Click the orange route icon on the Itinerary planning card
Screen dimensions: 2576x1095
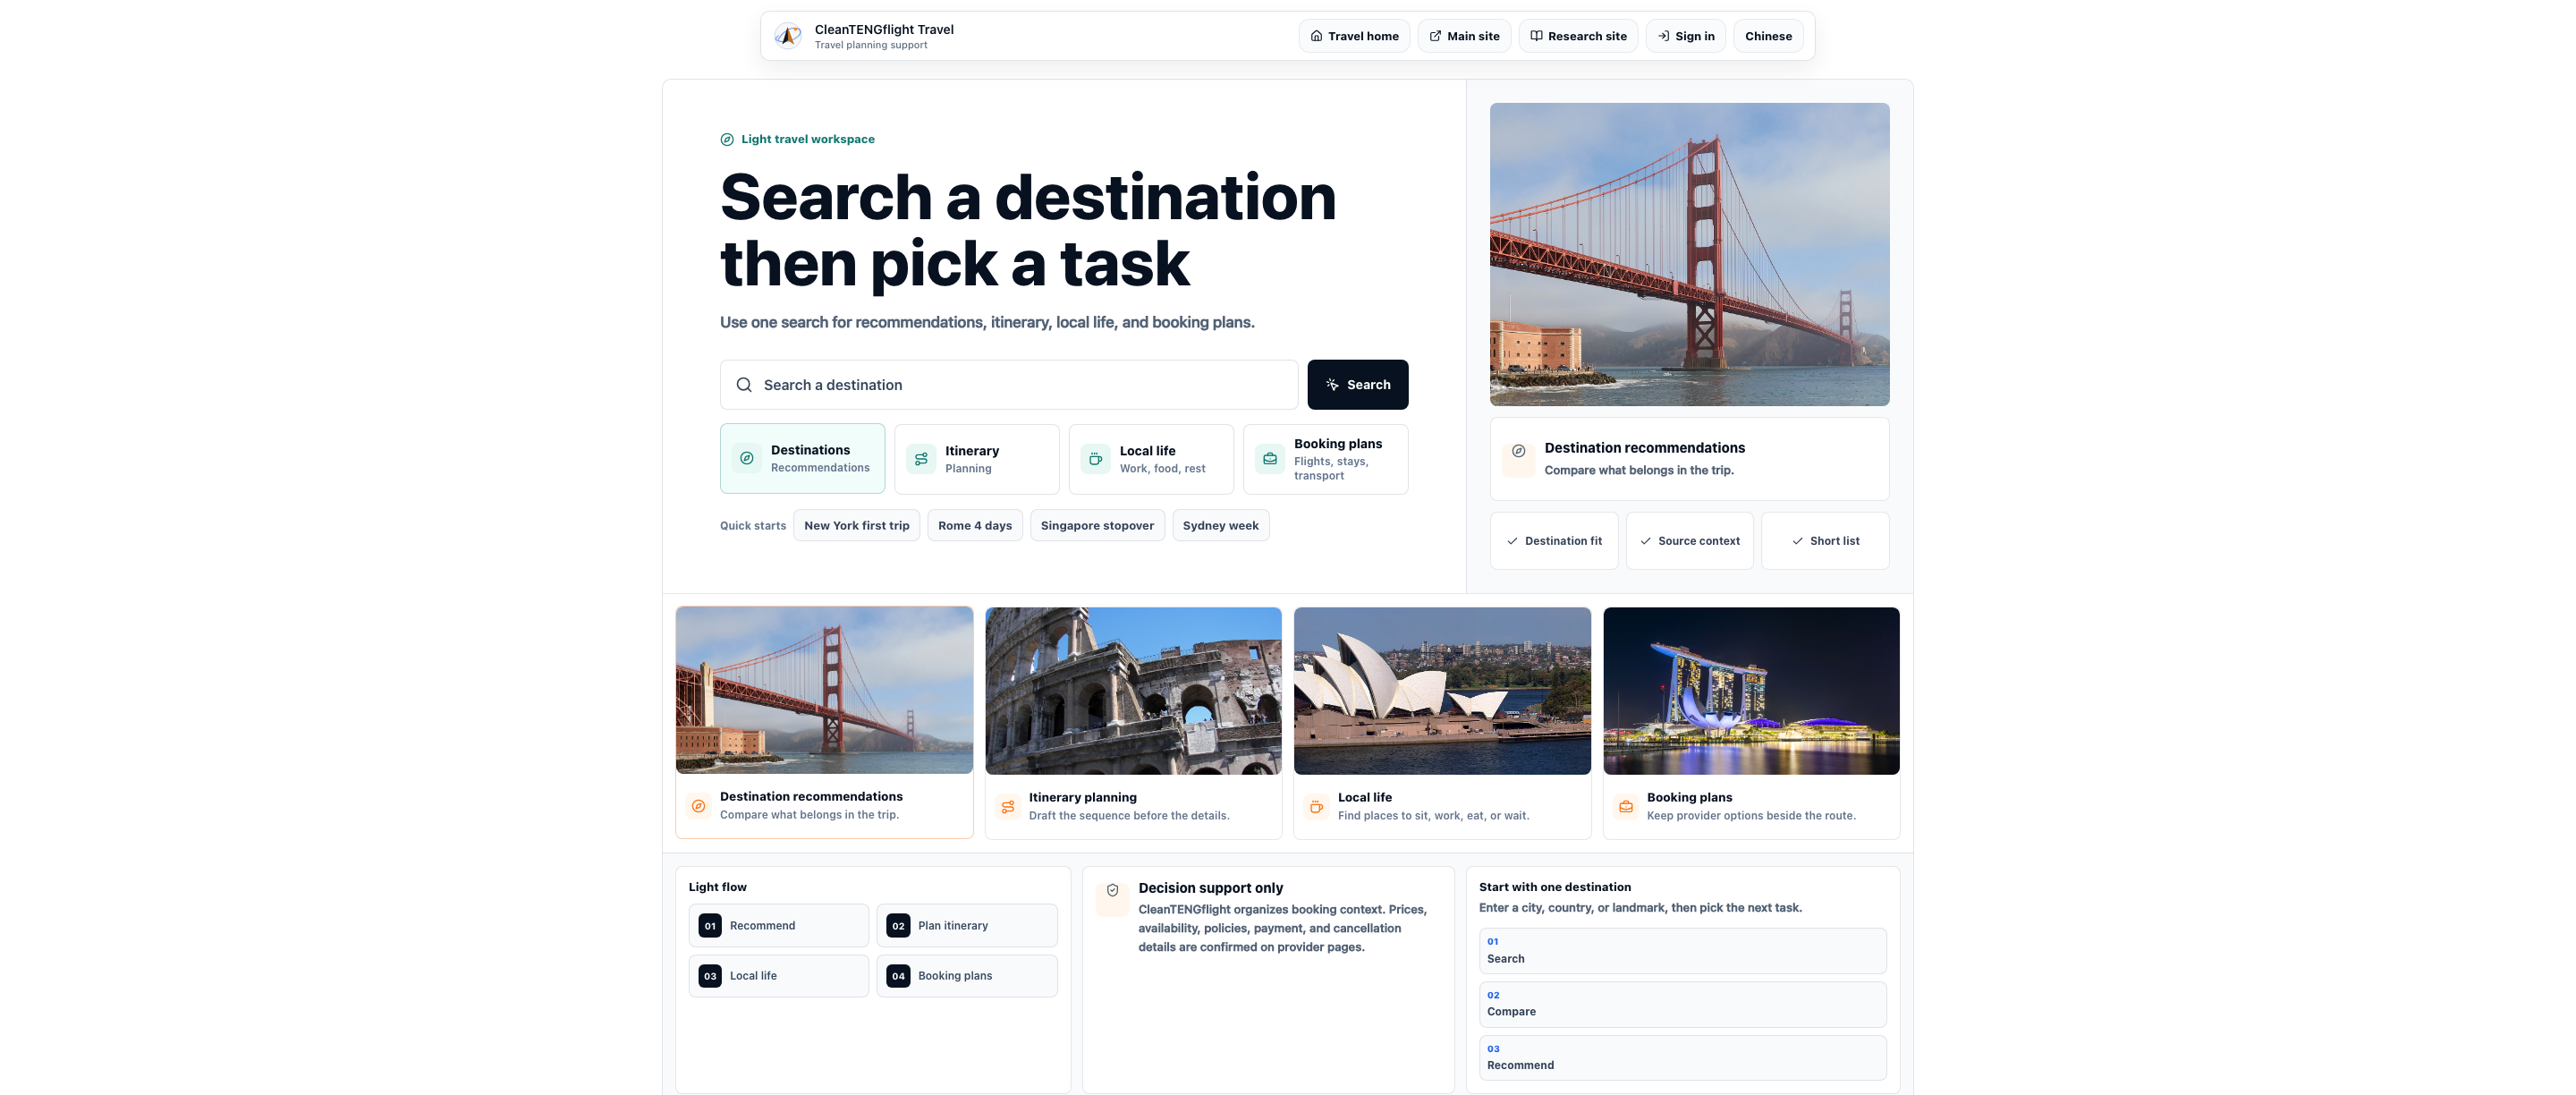tap(1008, 807)
